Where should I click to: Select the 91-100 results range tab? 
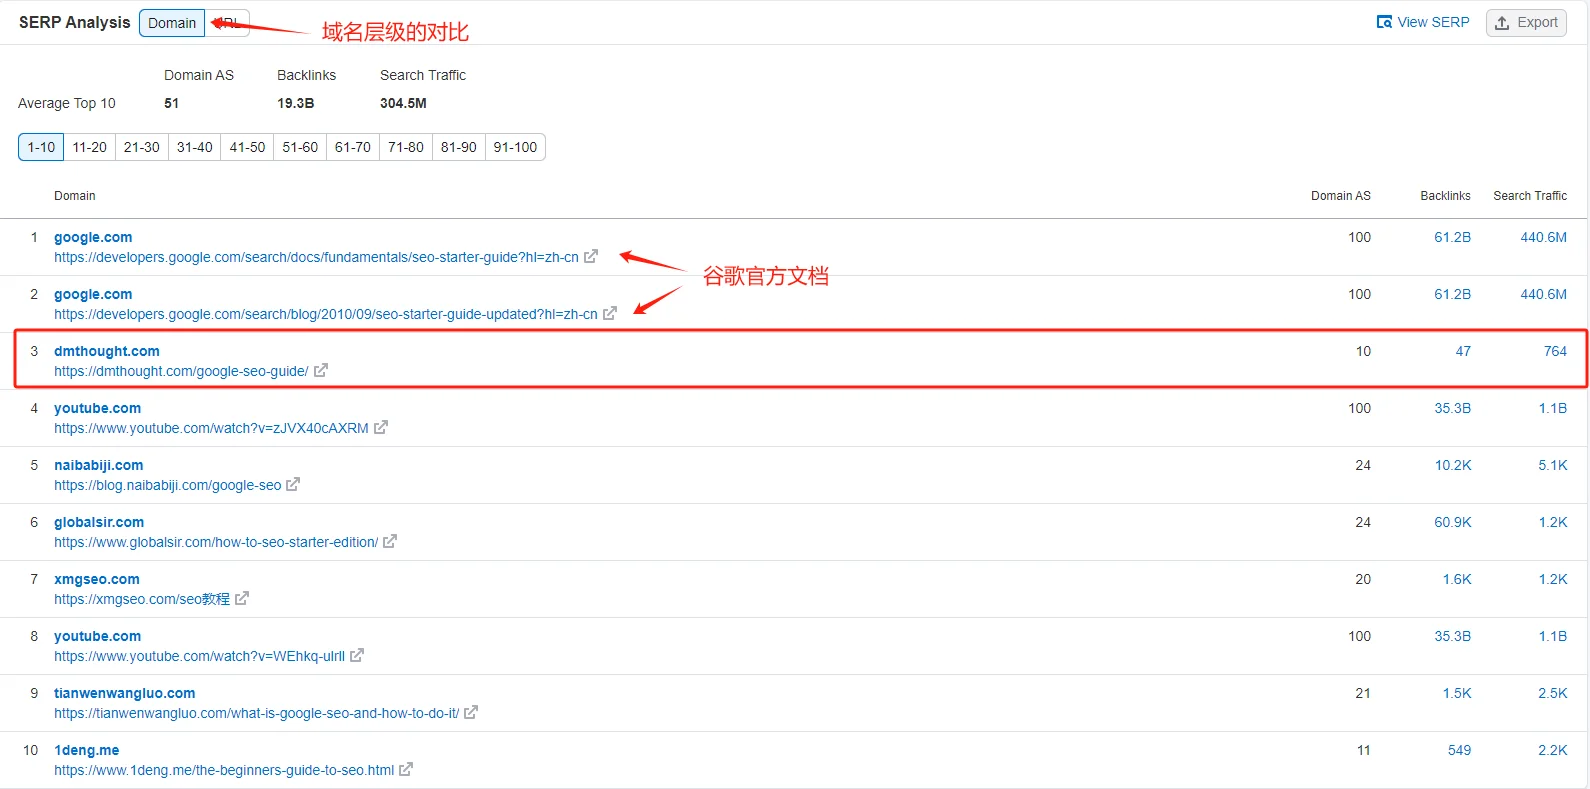click(515, 147)
